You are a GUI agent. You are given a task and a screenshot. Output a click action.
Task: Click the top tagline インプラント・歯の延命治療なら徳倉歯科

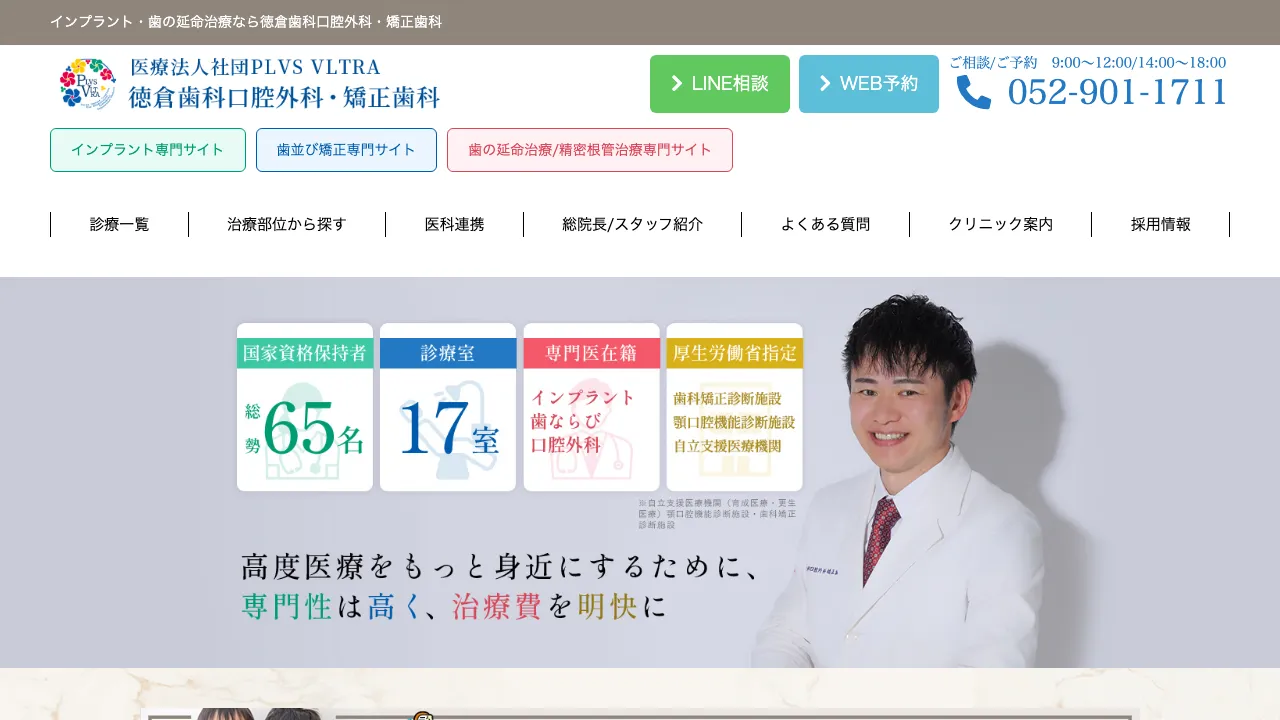tap(246, 22)
